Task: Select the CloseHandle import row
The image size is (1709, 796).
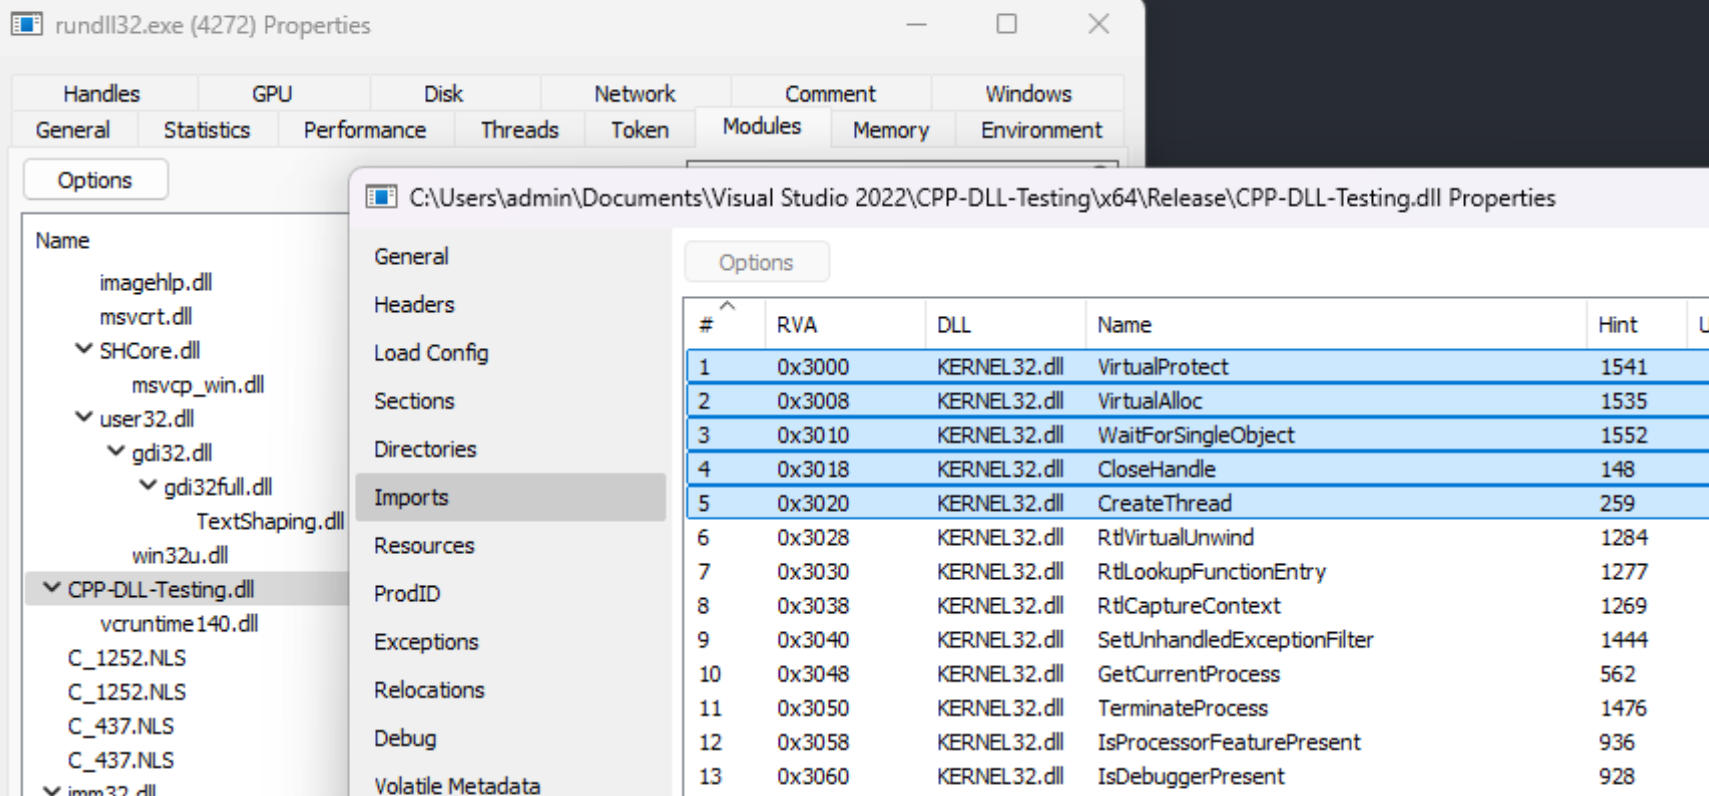Action: coord(1197,468)
